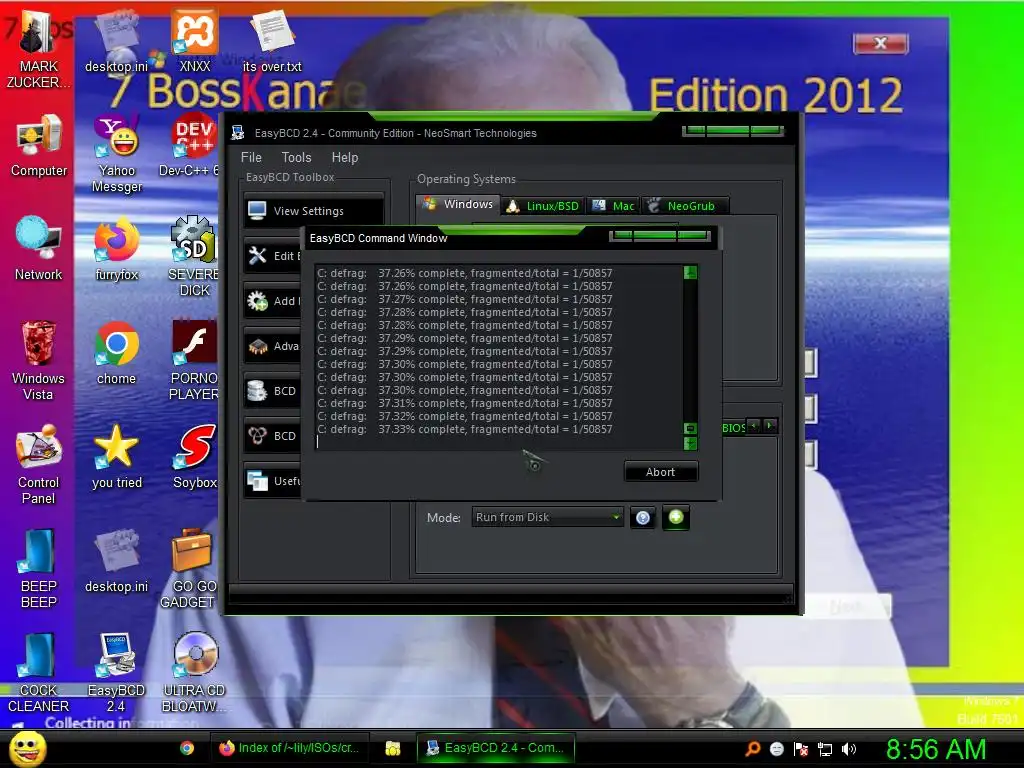Switch to EasyBCD 2.4 taskbar item
The image size is (1024, 768).
coord(496,748)
